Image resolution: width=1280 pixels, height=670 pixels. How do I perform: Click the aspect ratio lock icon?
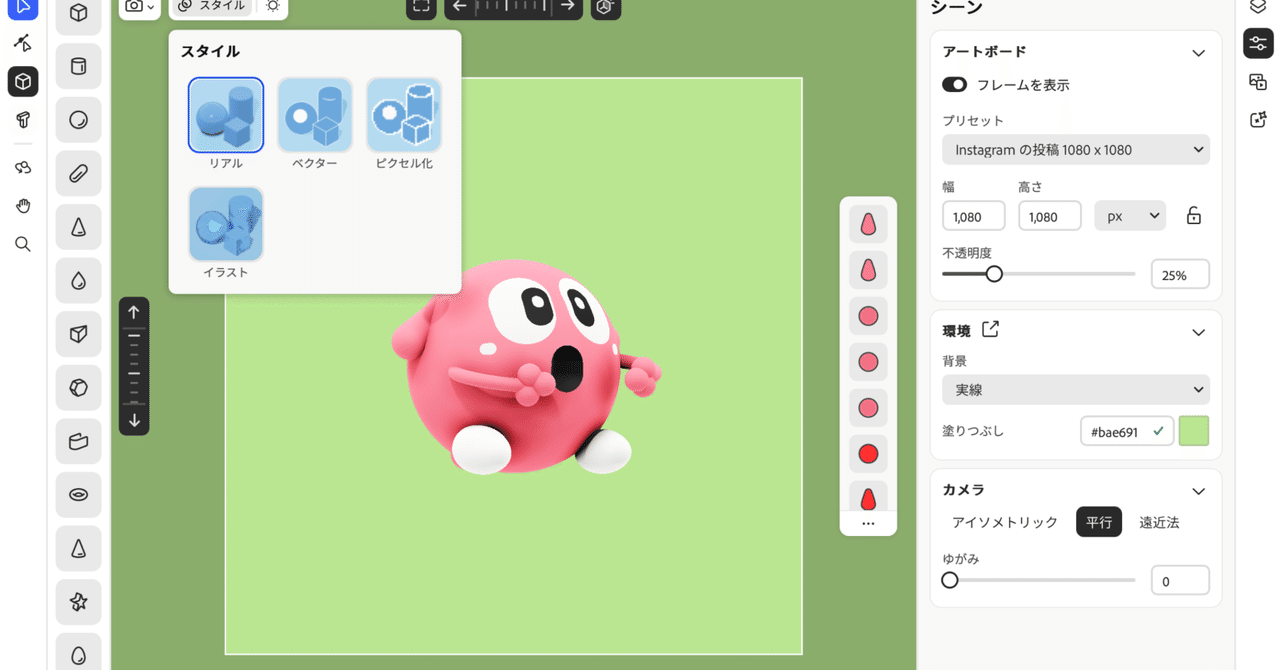point(1193,216)
